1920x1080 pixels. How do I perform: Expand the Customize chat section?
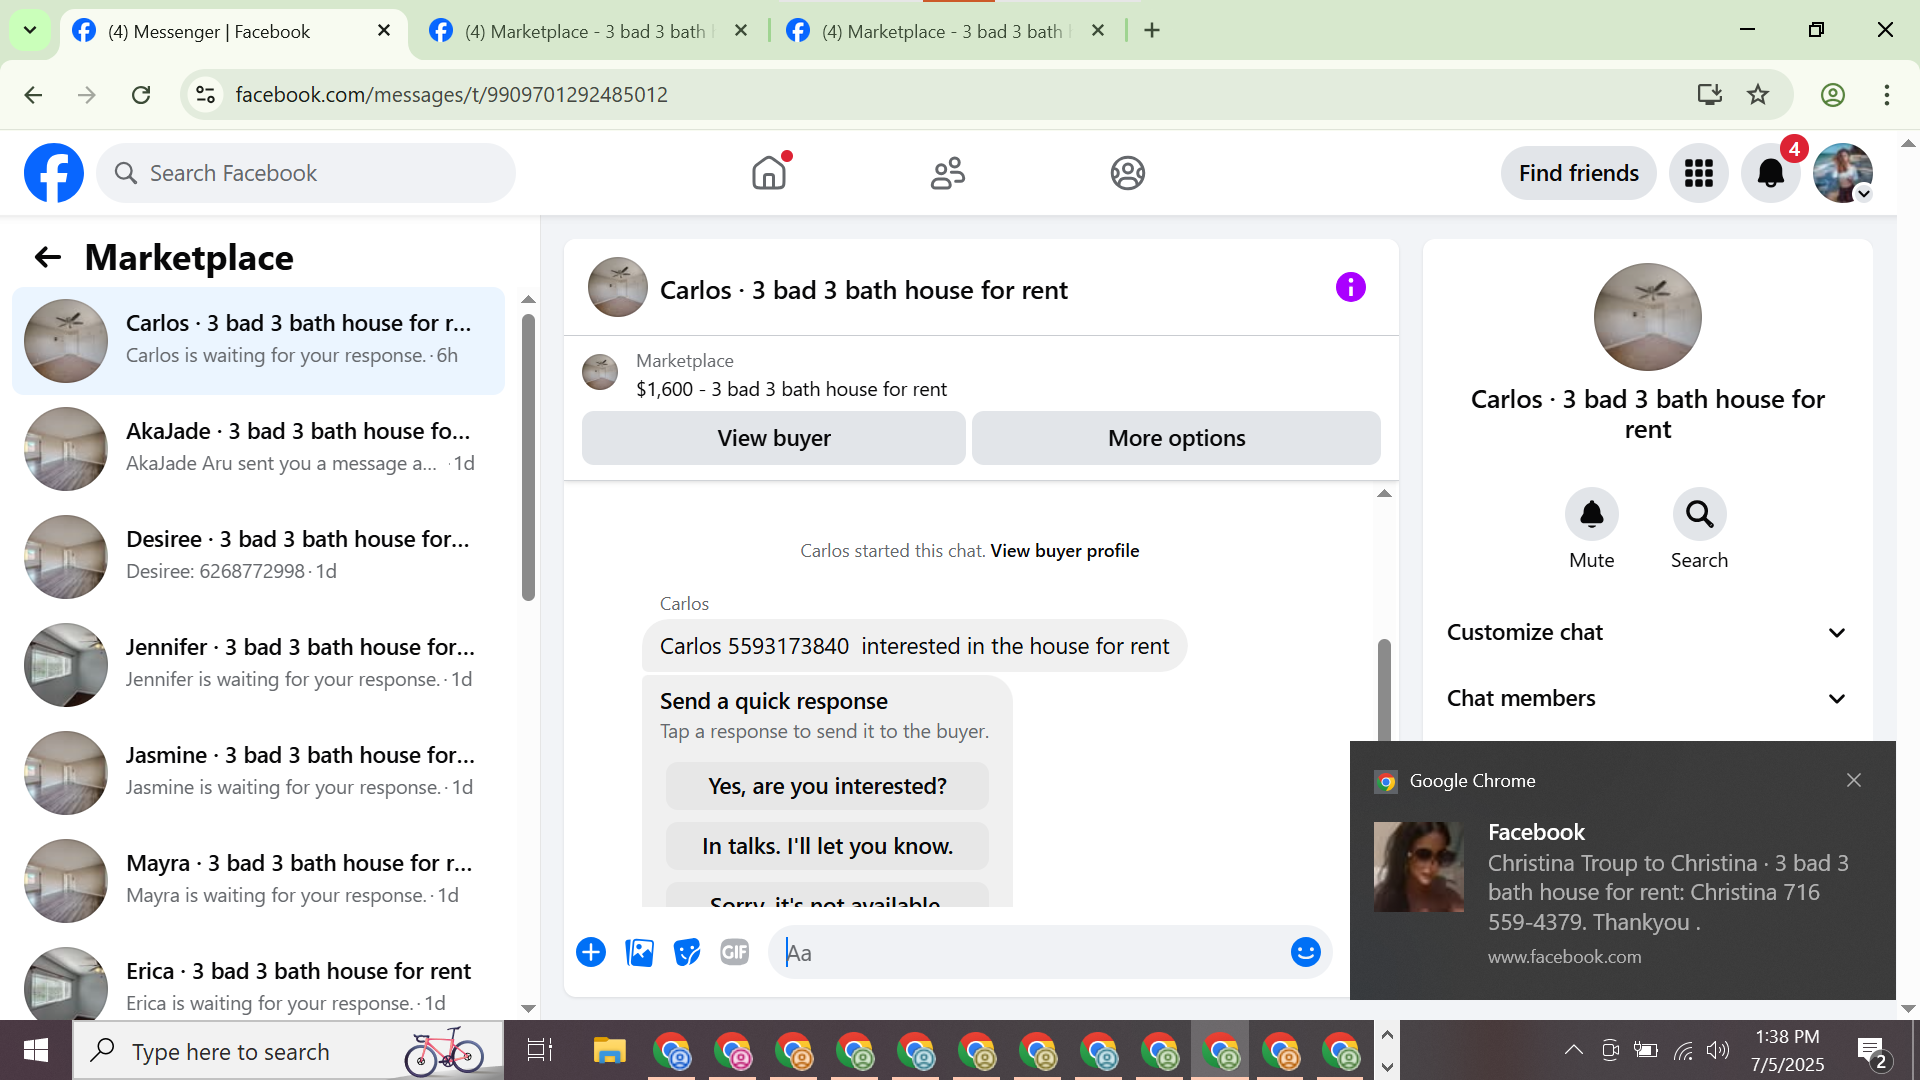point(1647,632)
